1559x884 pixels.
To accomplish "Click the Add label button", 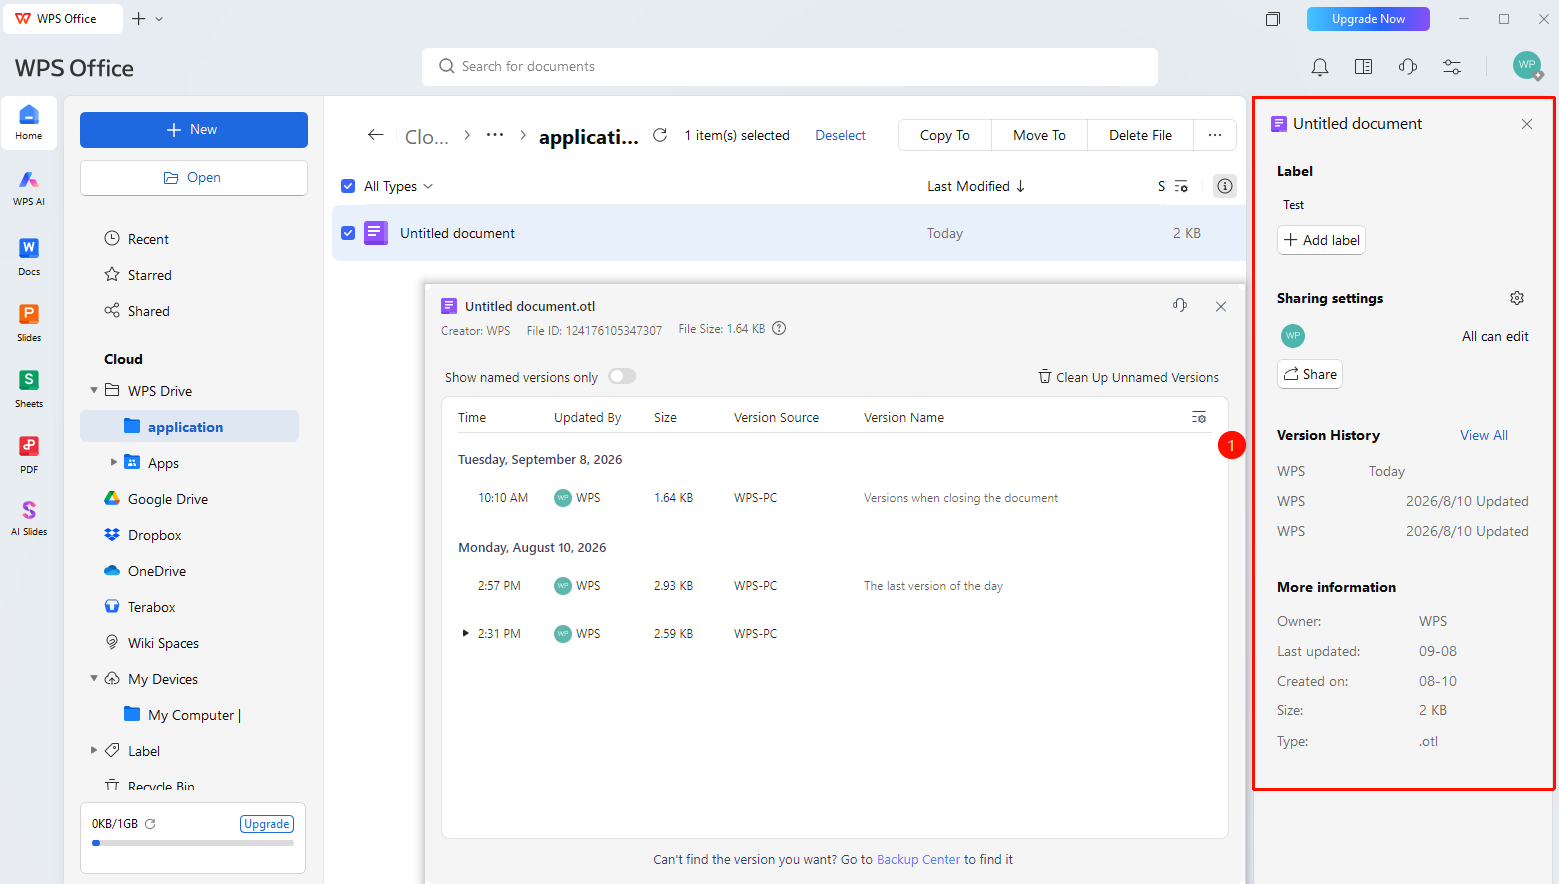I will coord(1321,240).
